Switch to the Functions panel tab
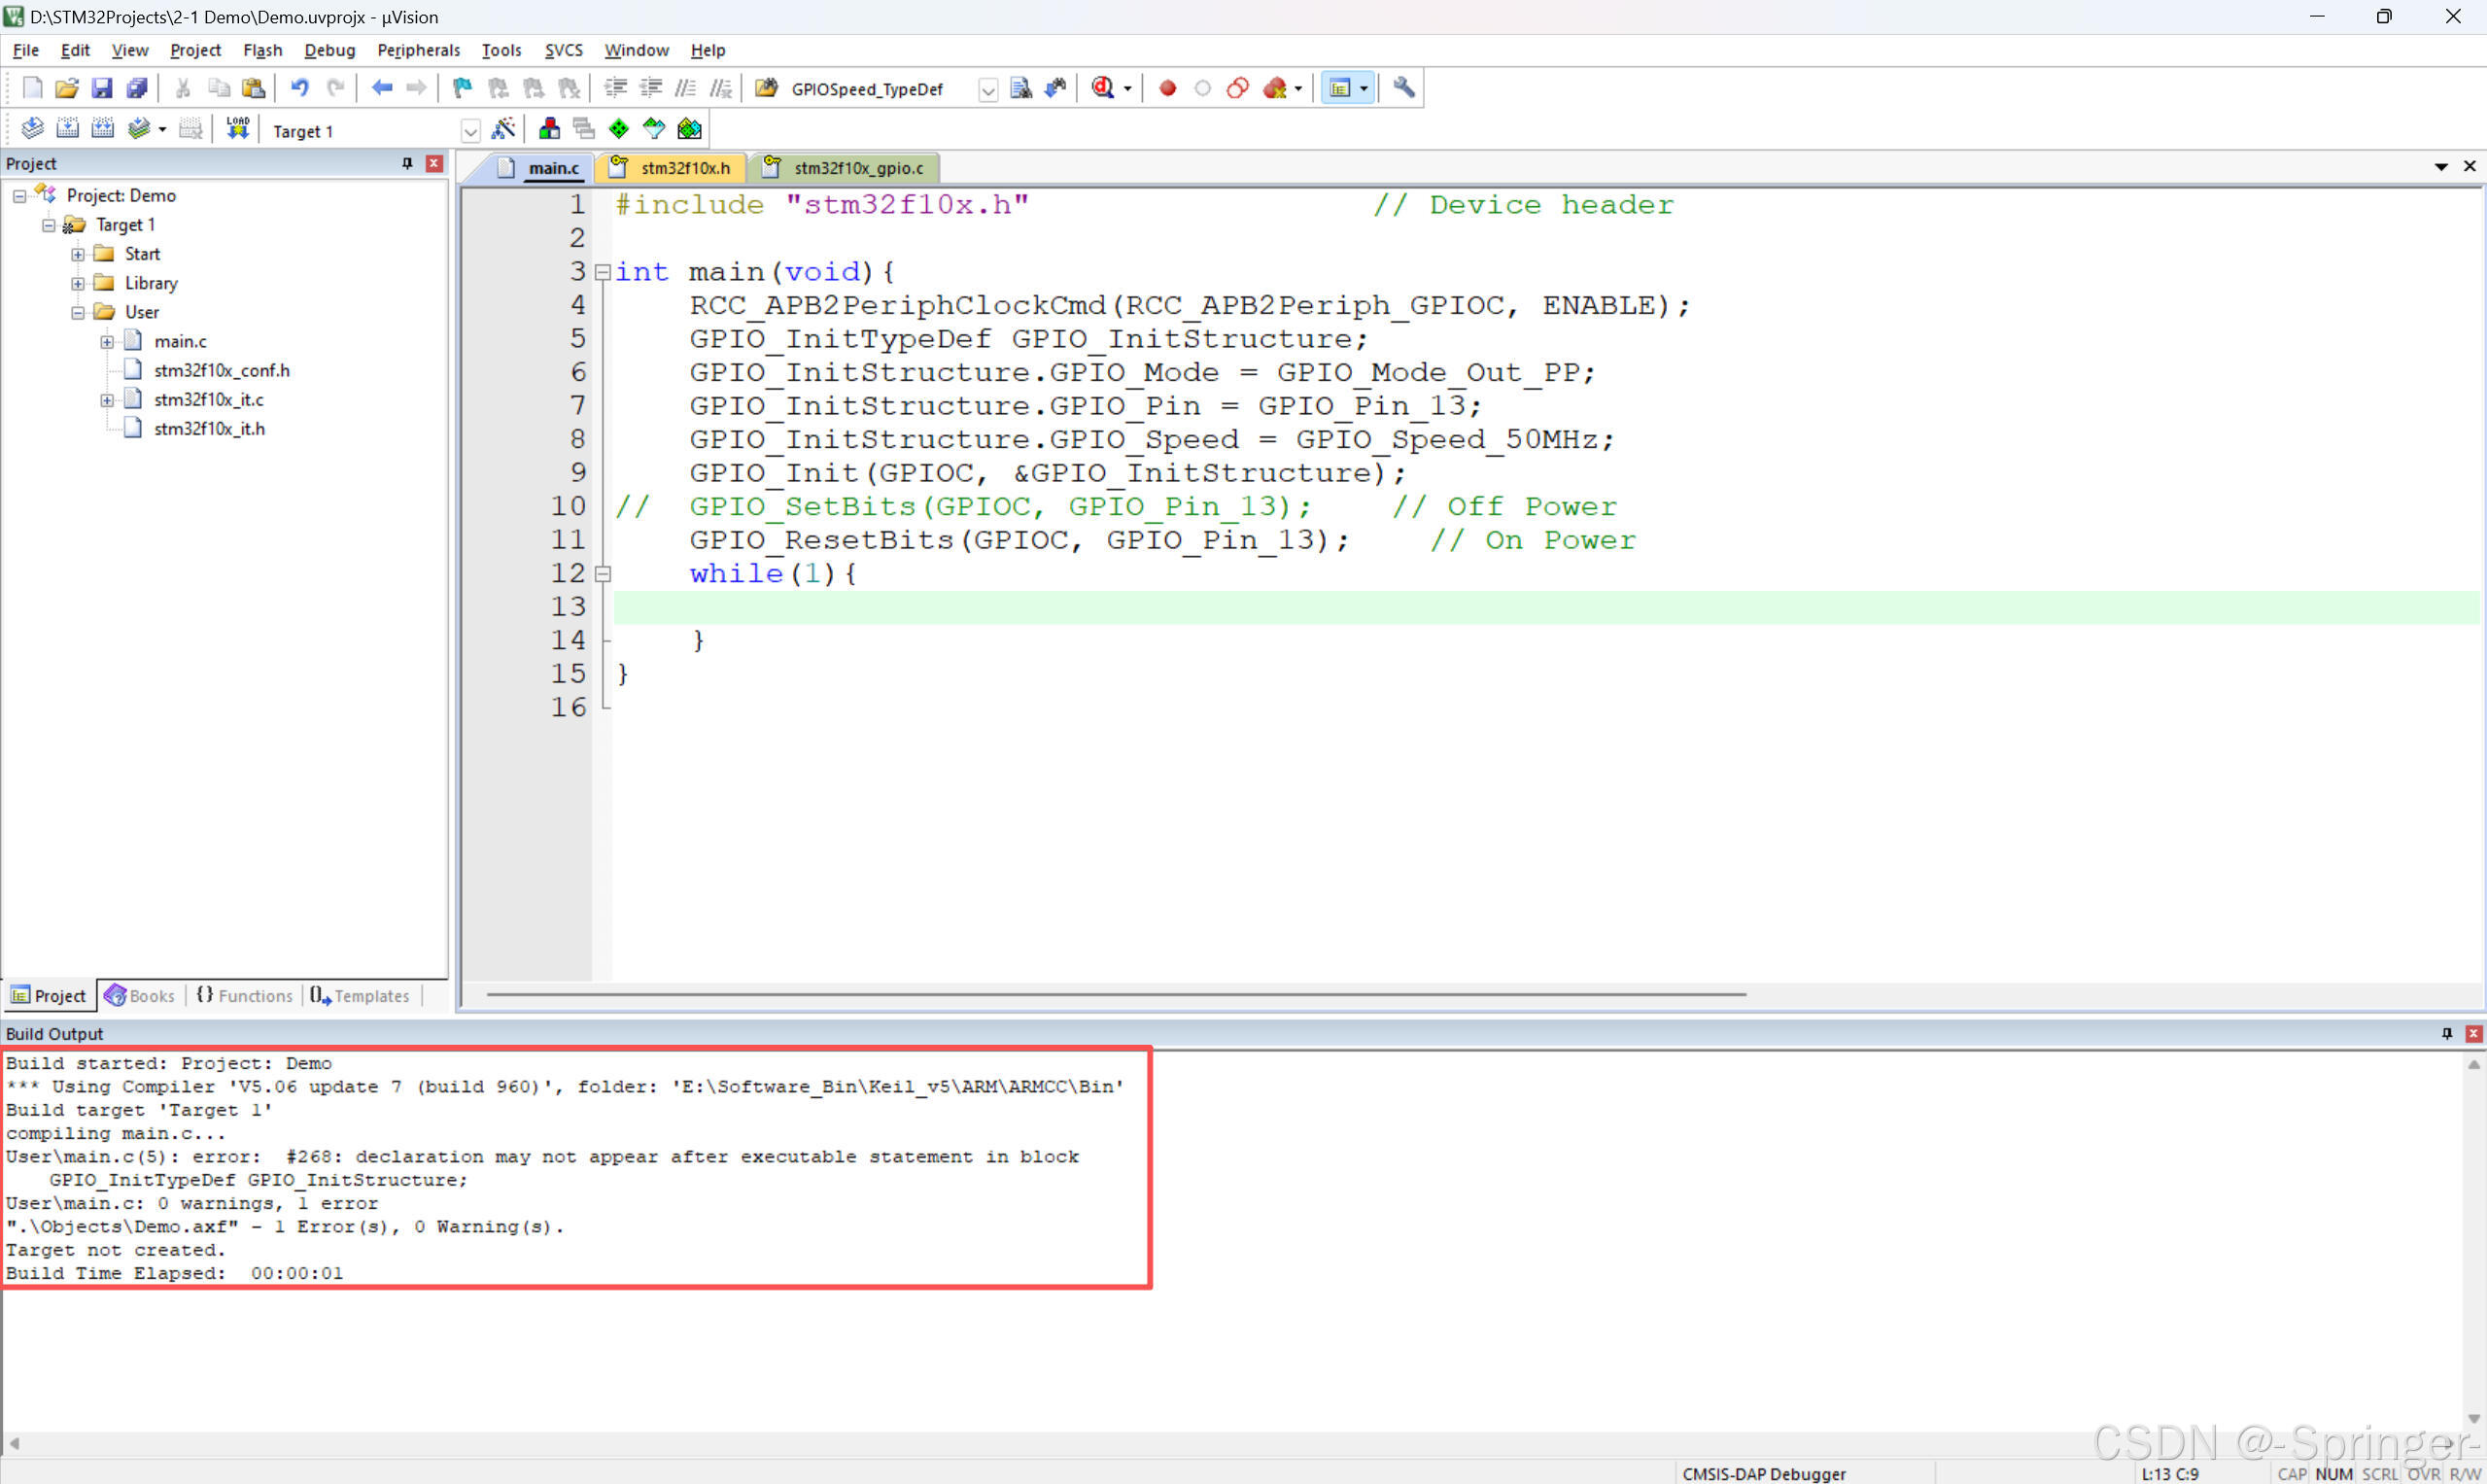 tap(245, 995)
